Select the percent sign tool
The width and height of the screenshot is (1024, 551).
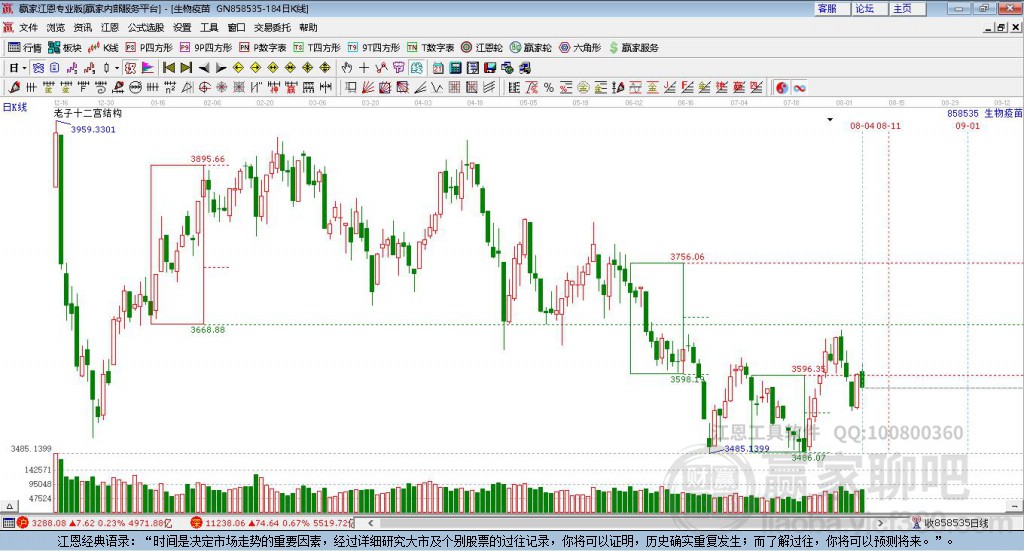click(x=549, y=87)
